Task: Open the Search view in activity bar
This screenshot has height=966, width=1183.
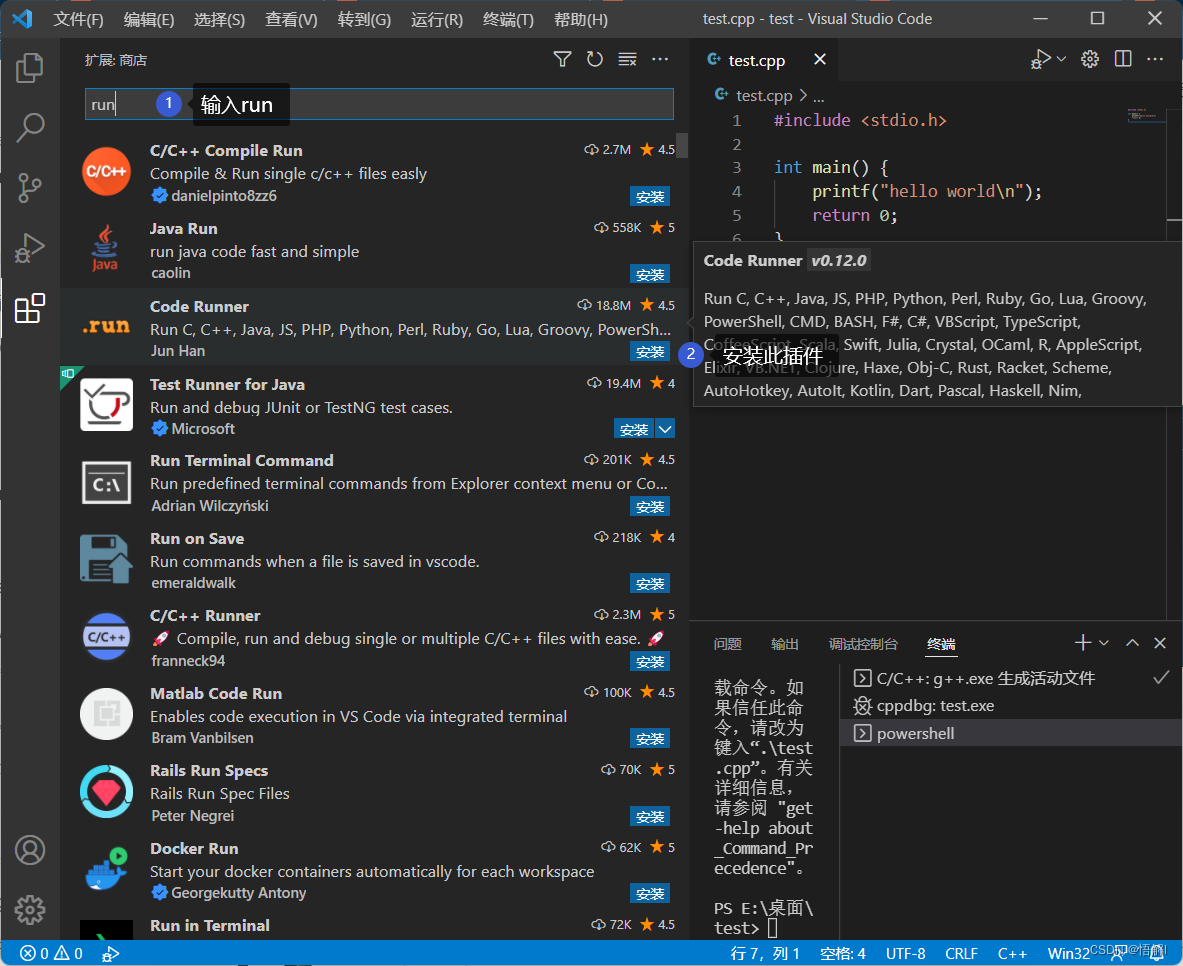Action: click(29, 128)
